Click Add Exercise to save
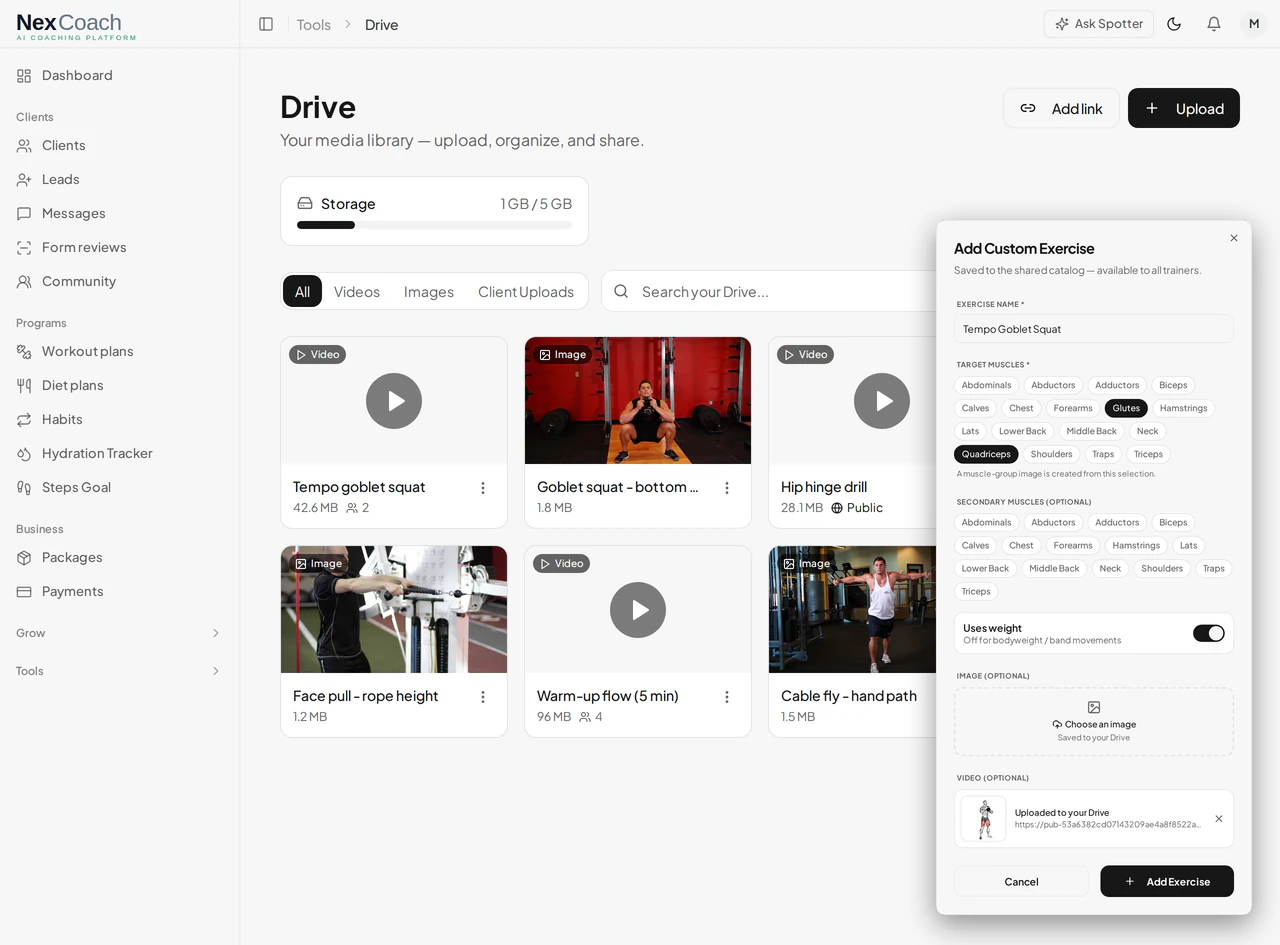 coord(1167,881)
